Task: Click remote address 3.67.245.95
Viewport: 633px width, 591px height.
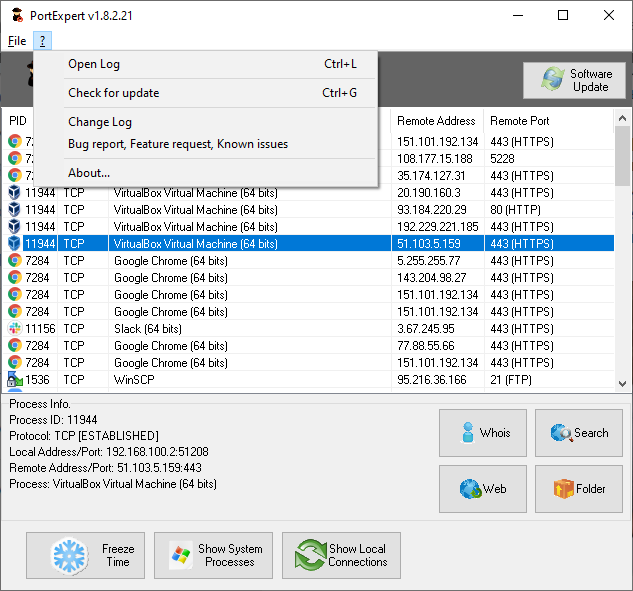Action: pos(425,329)
